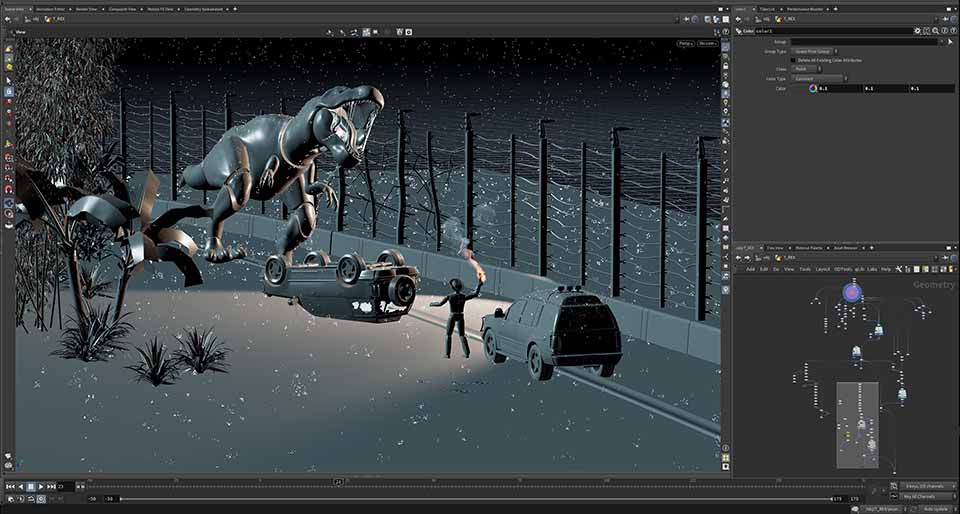960x514 pixels.
Task: Click the pin icon in network editor path bar
Action: (946, 258)
